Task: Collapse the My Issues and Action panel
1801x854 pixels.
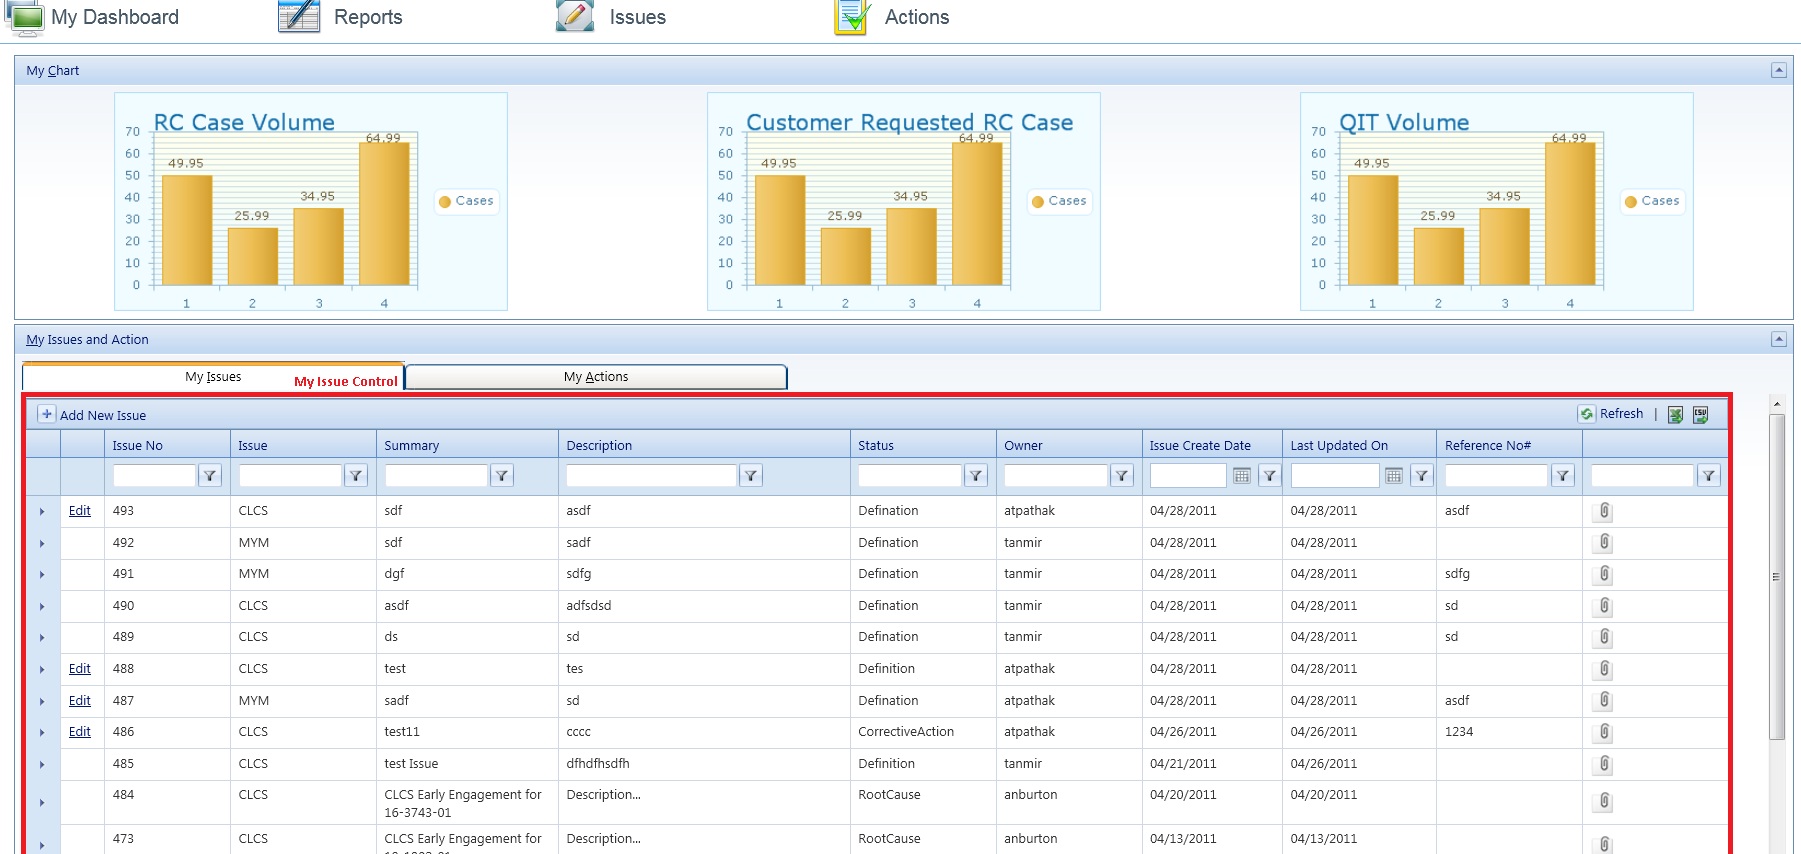Action: [x=1778, y=339]
